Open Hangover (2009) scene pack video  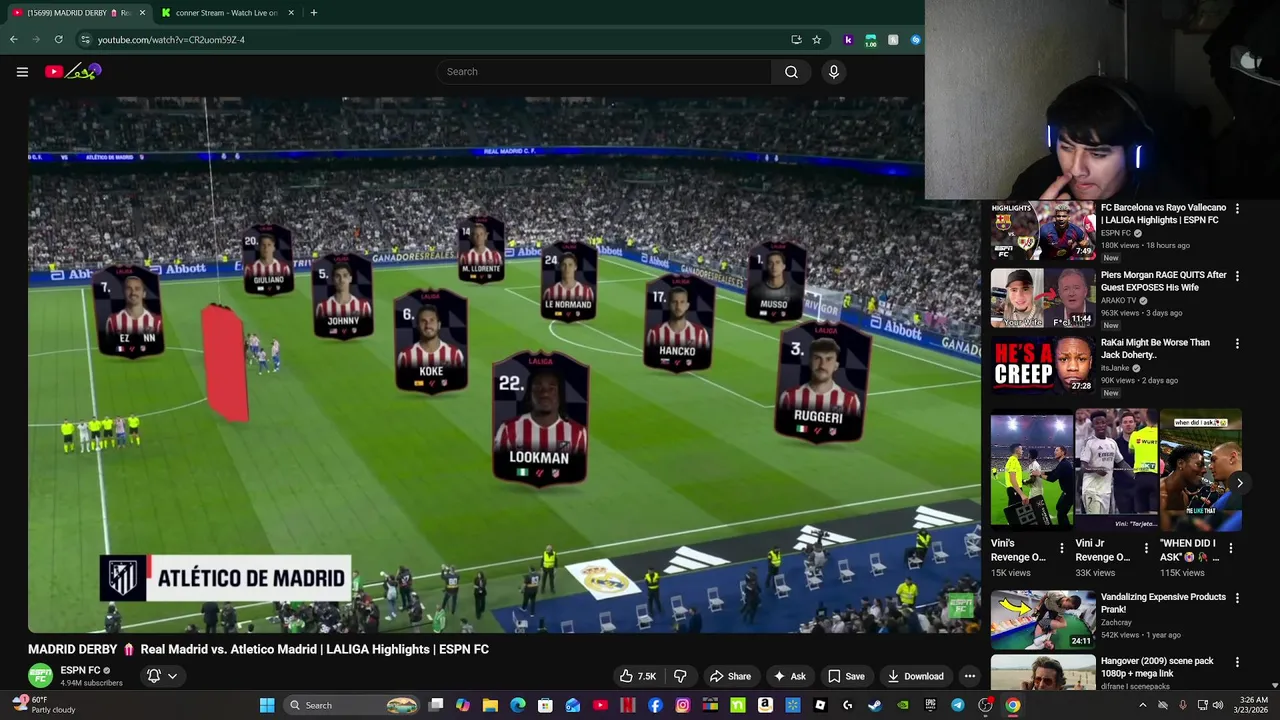1043,672
